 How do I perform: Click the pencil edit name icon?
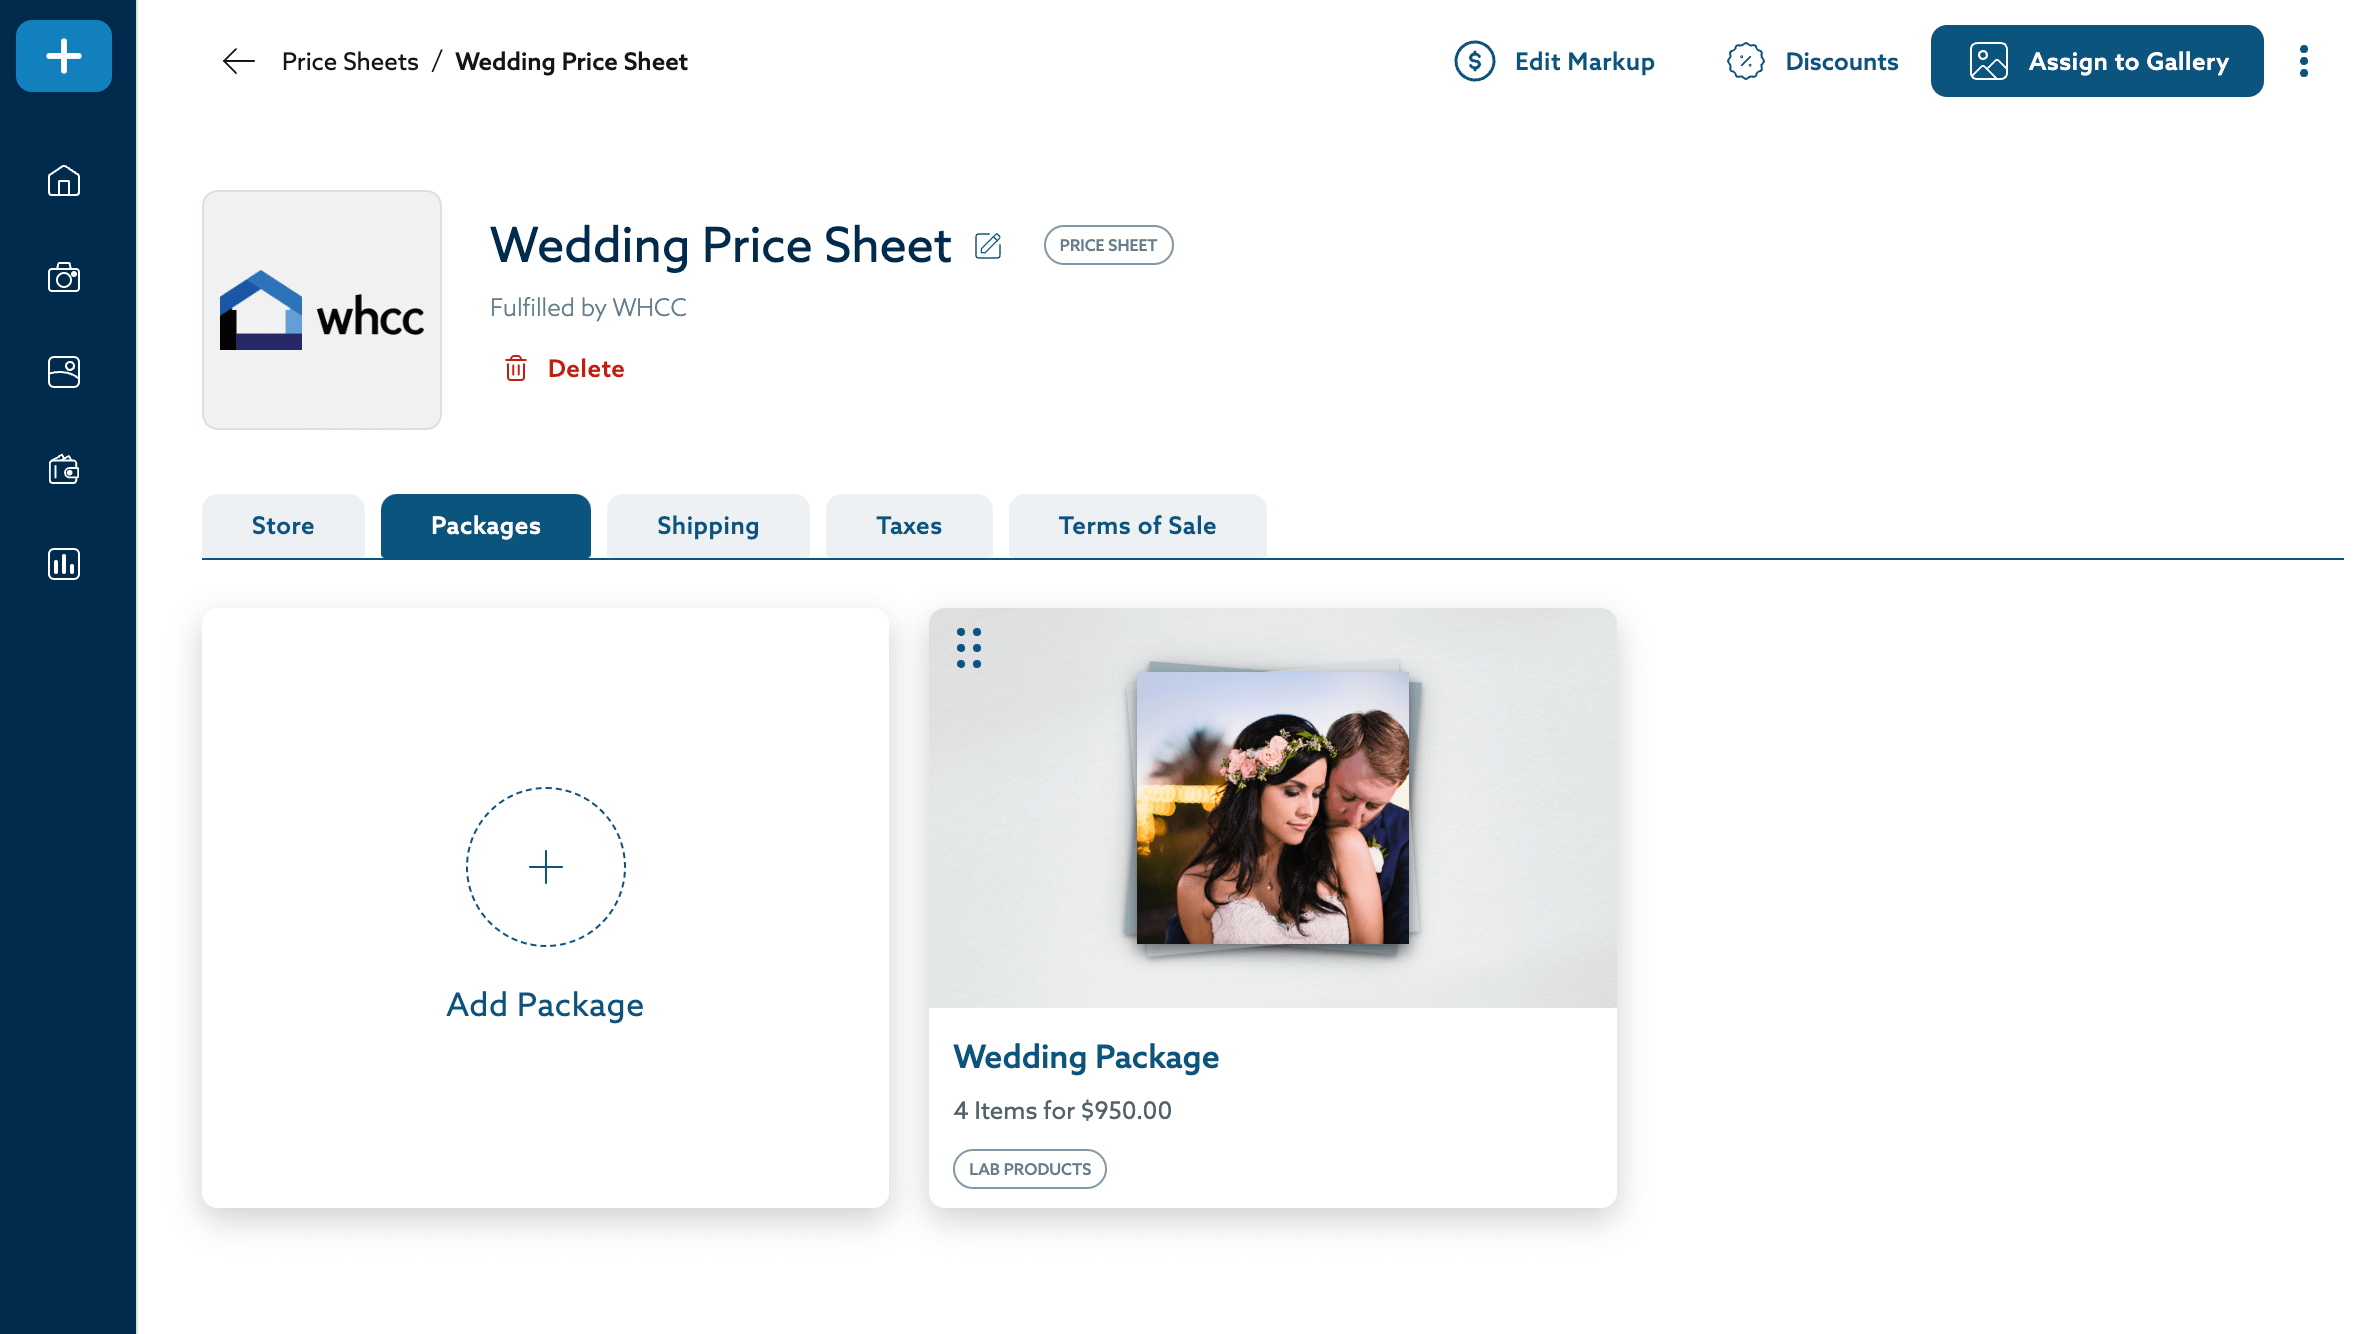point(988,246)
